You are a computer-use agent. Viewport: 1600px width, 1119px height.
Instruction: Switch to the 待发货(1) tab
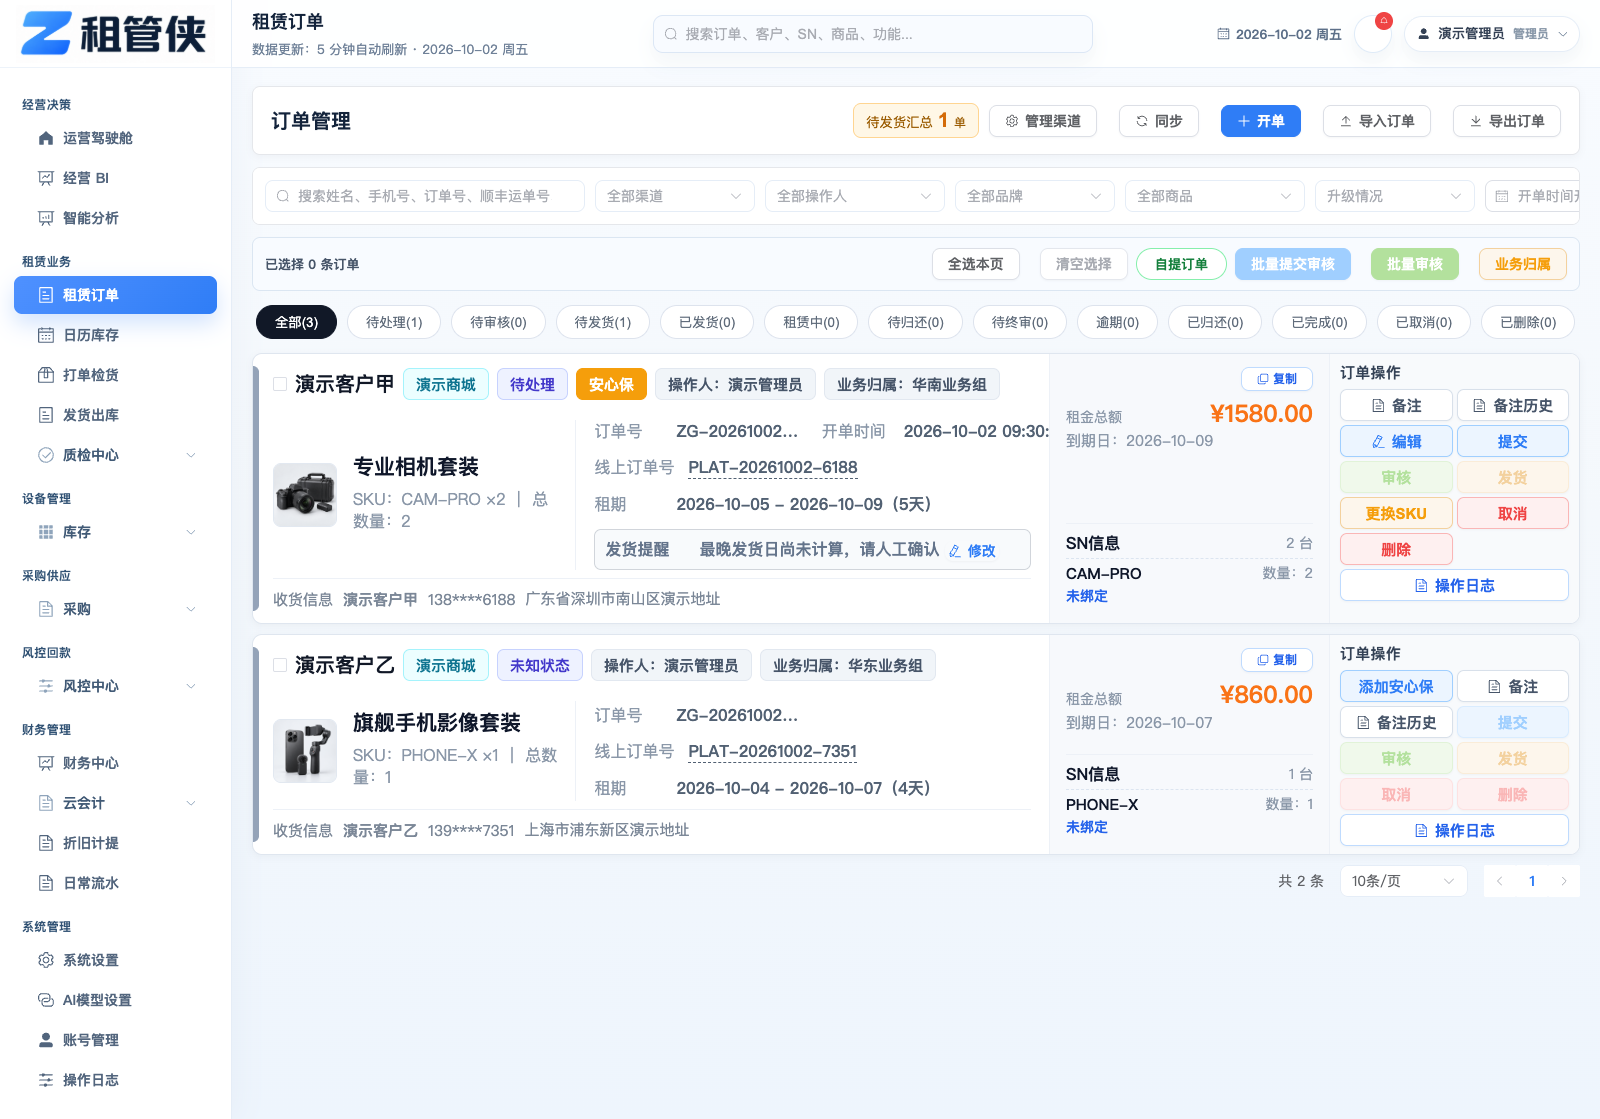click(x=603, y=322)
